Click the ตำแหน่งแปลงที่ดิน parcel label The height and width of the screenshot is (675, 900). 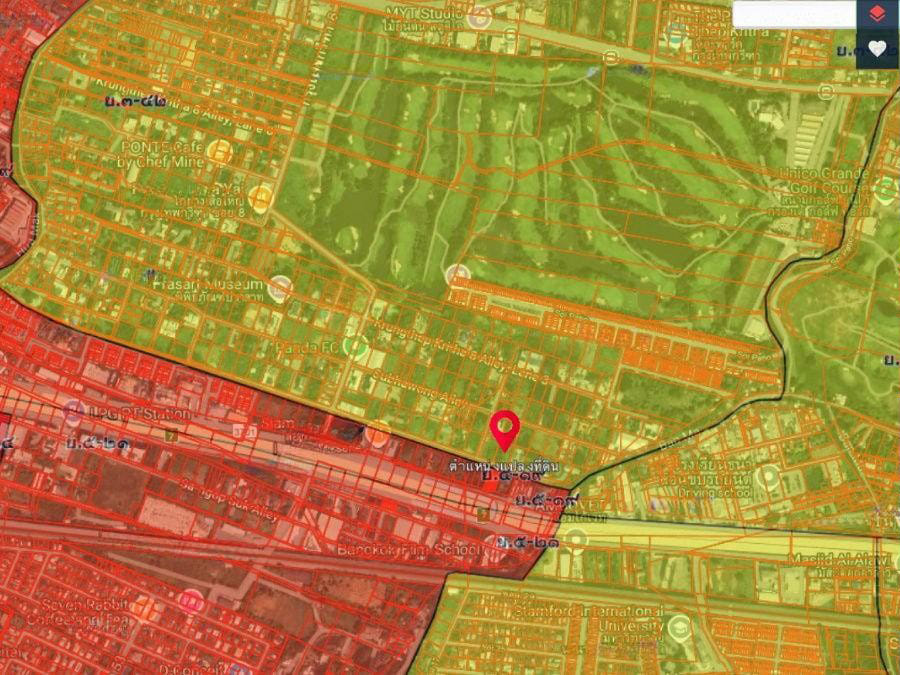click(x=505, y=467)
